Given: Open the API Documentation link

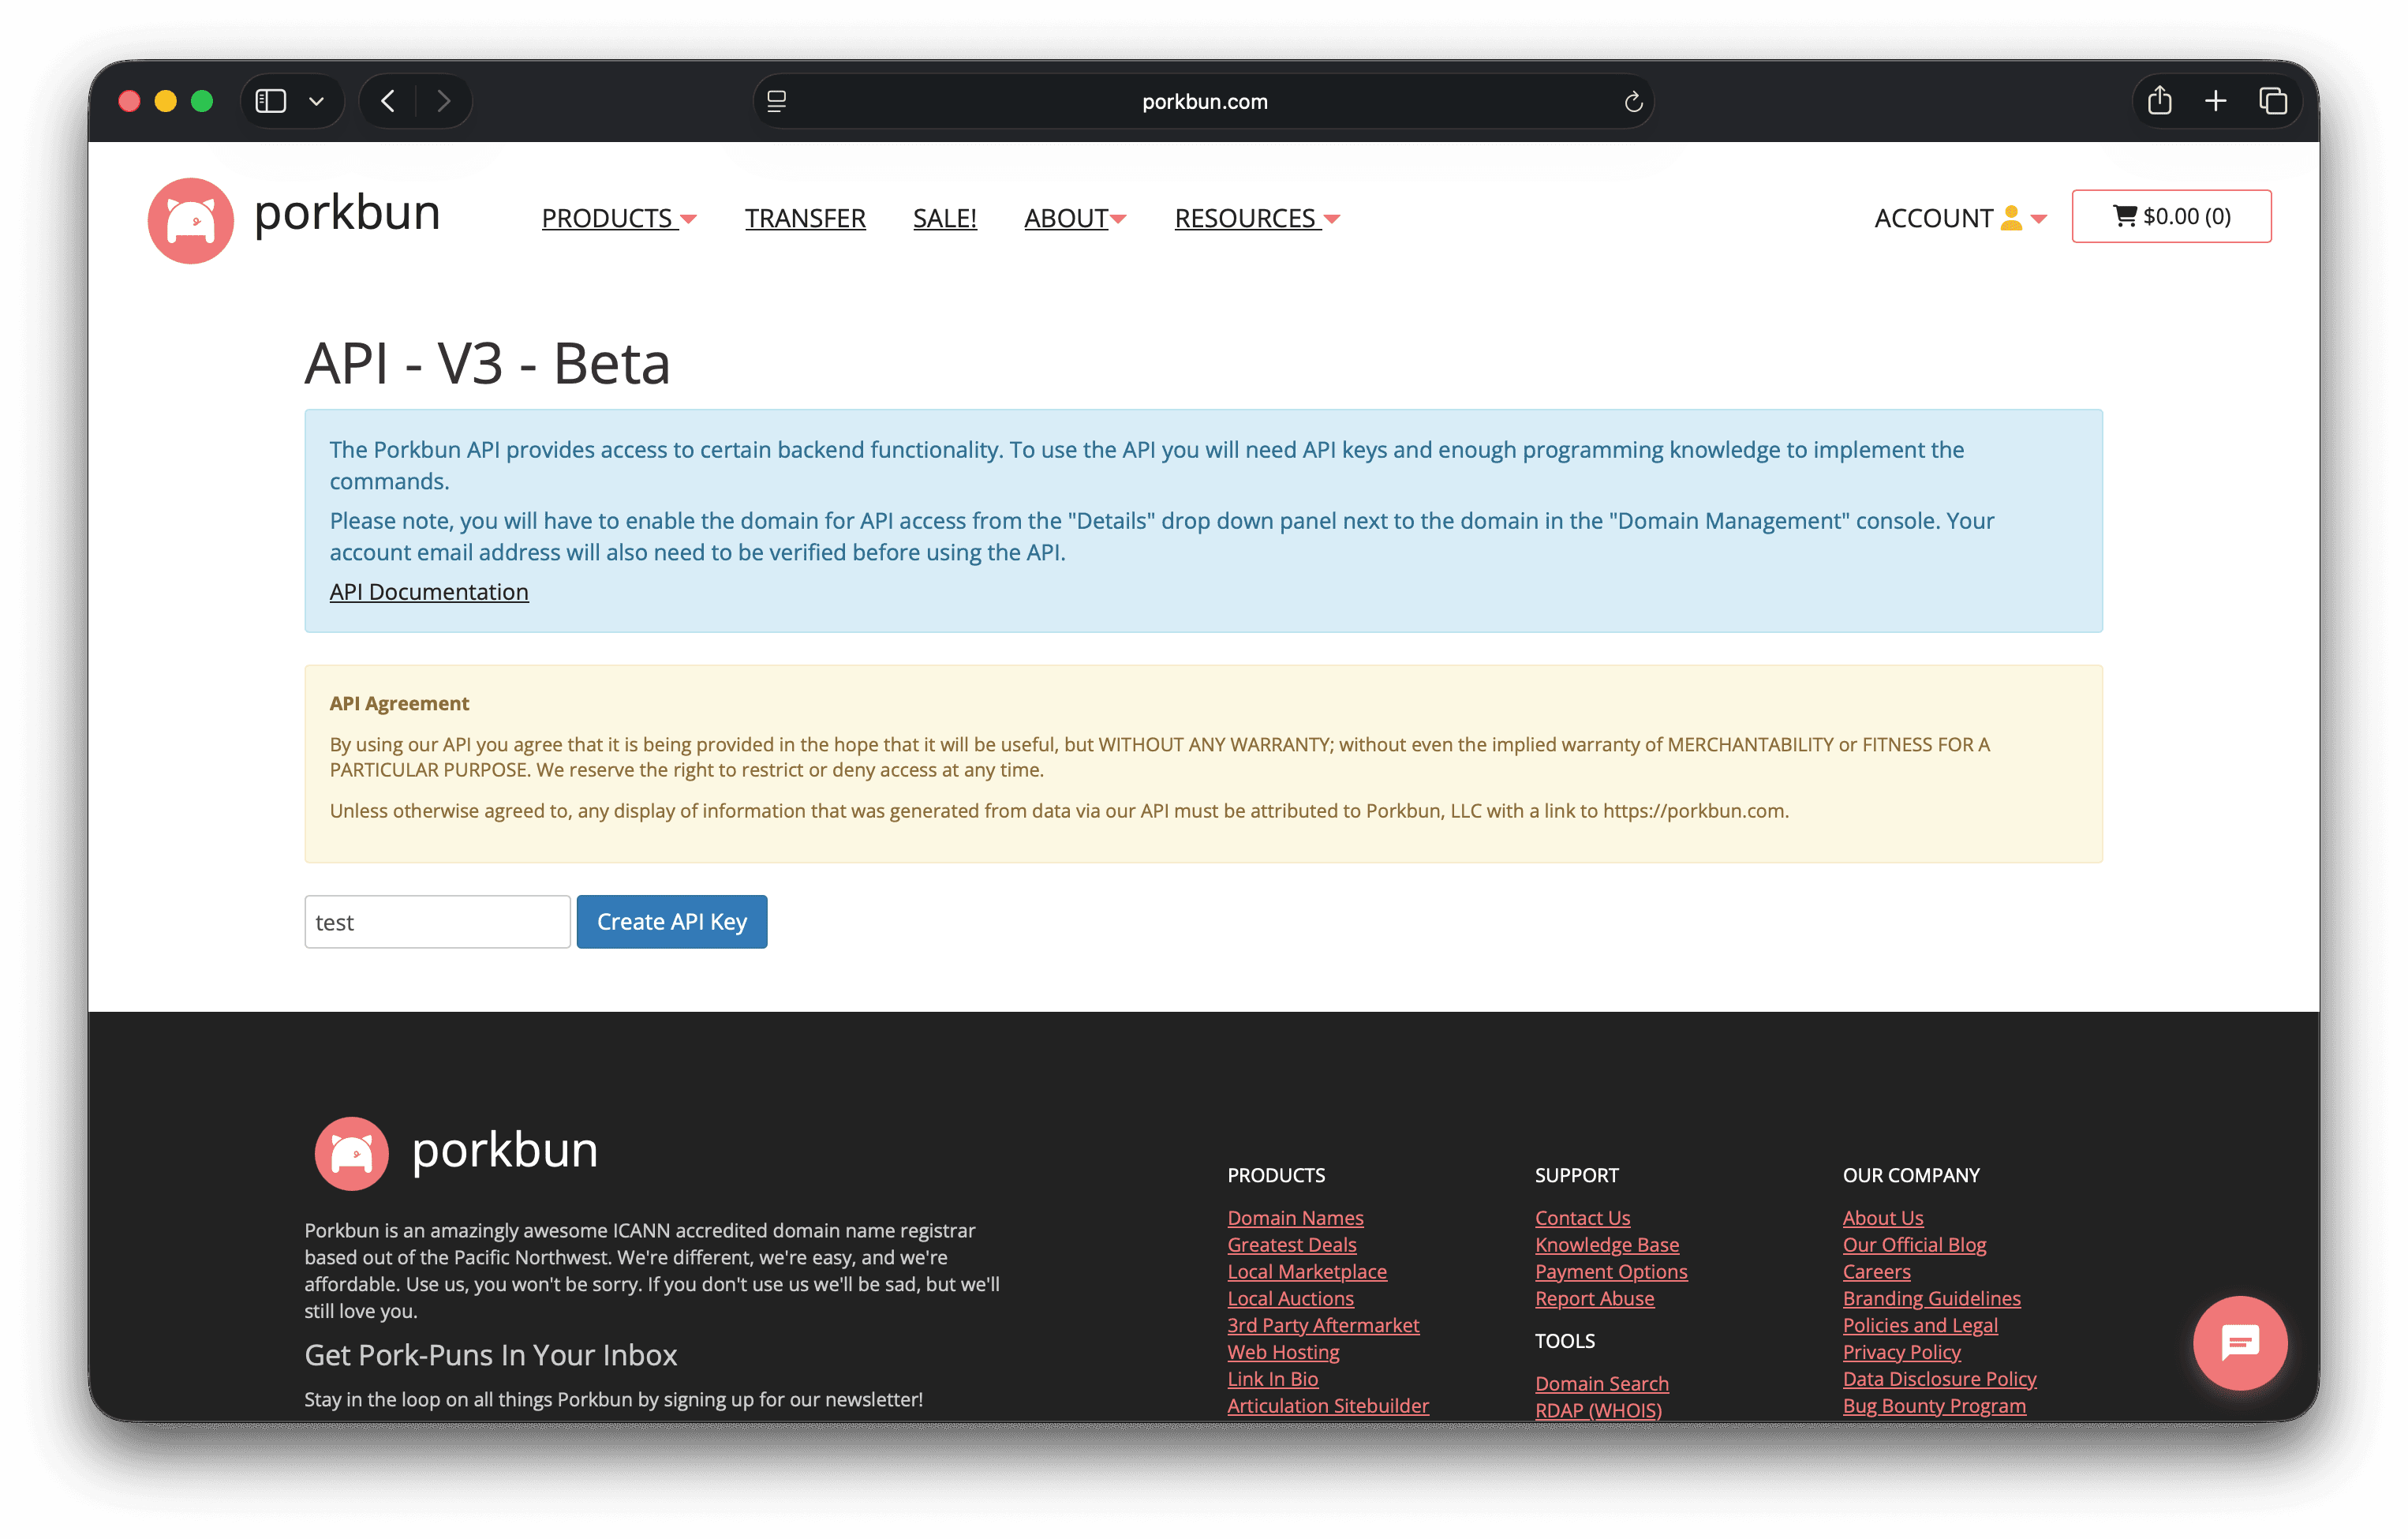Looking at the screenshot, I should (429, 591).
